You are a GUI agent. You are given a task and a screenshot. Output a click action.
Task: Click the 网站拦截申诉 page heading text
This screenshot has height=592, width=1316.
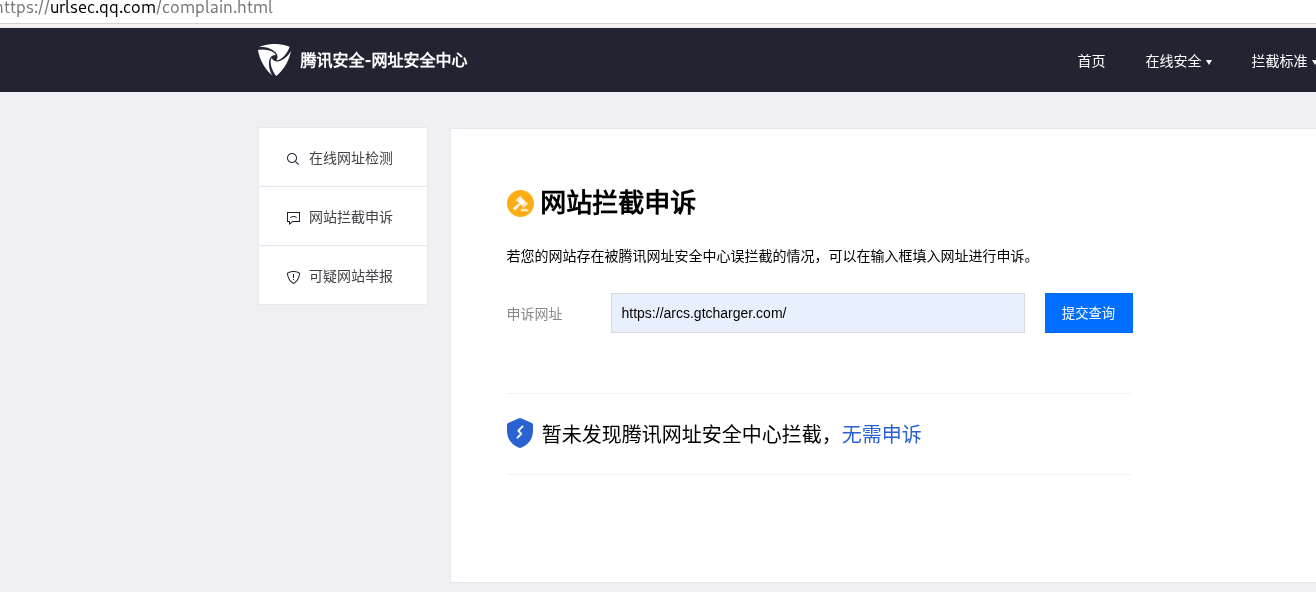pos(618,203)
